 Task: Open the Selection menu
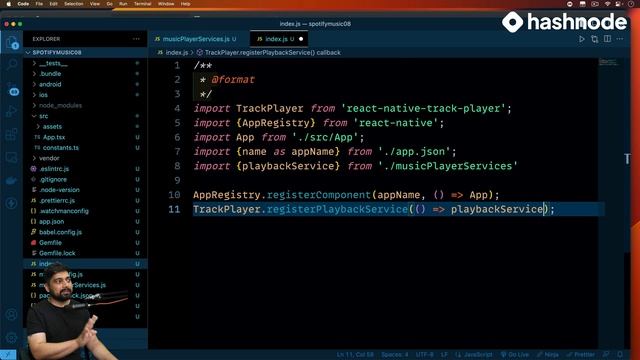[x=74, y=4]
